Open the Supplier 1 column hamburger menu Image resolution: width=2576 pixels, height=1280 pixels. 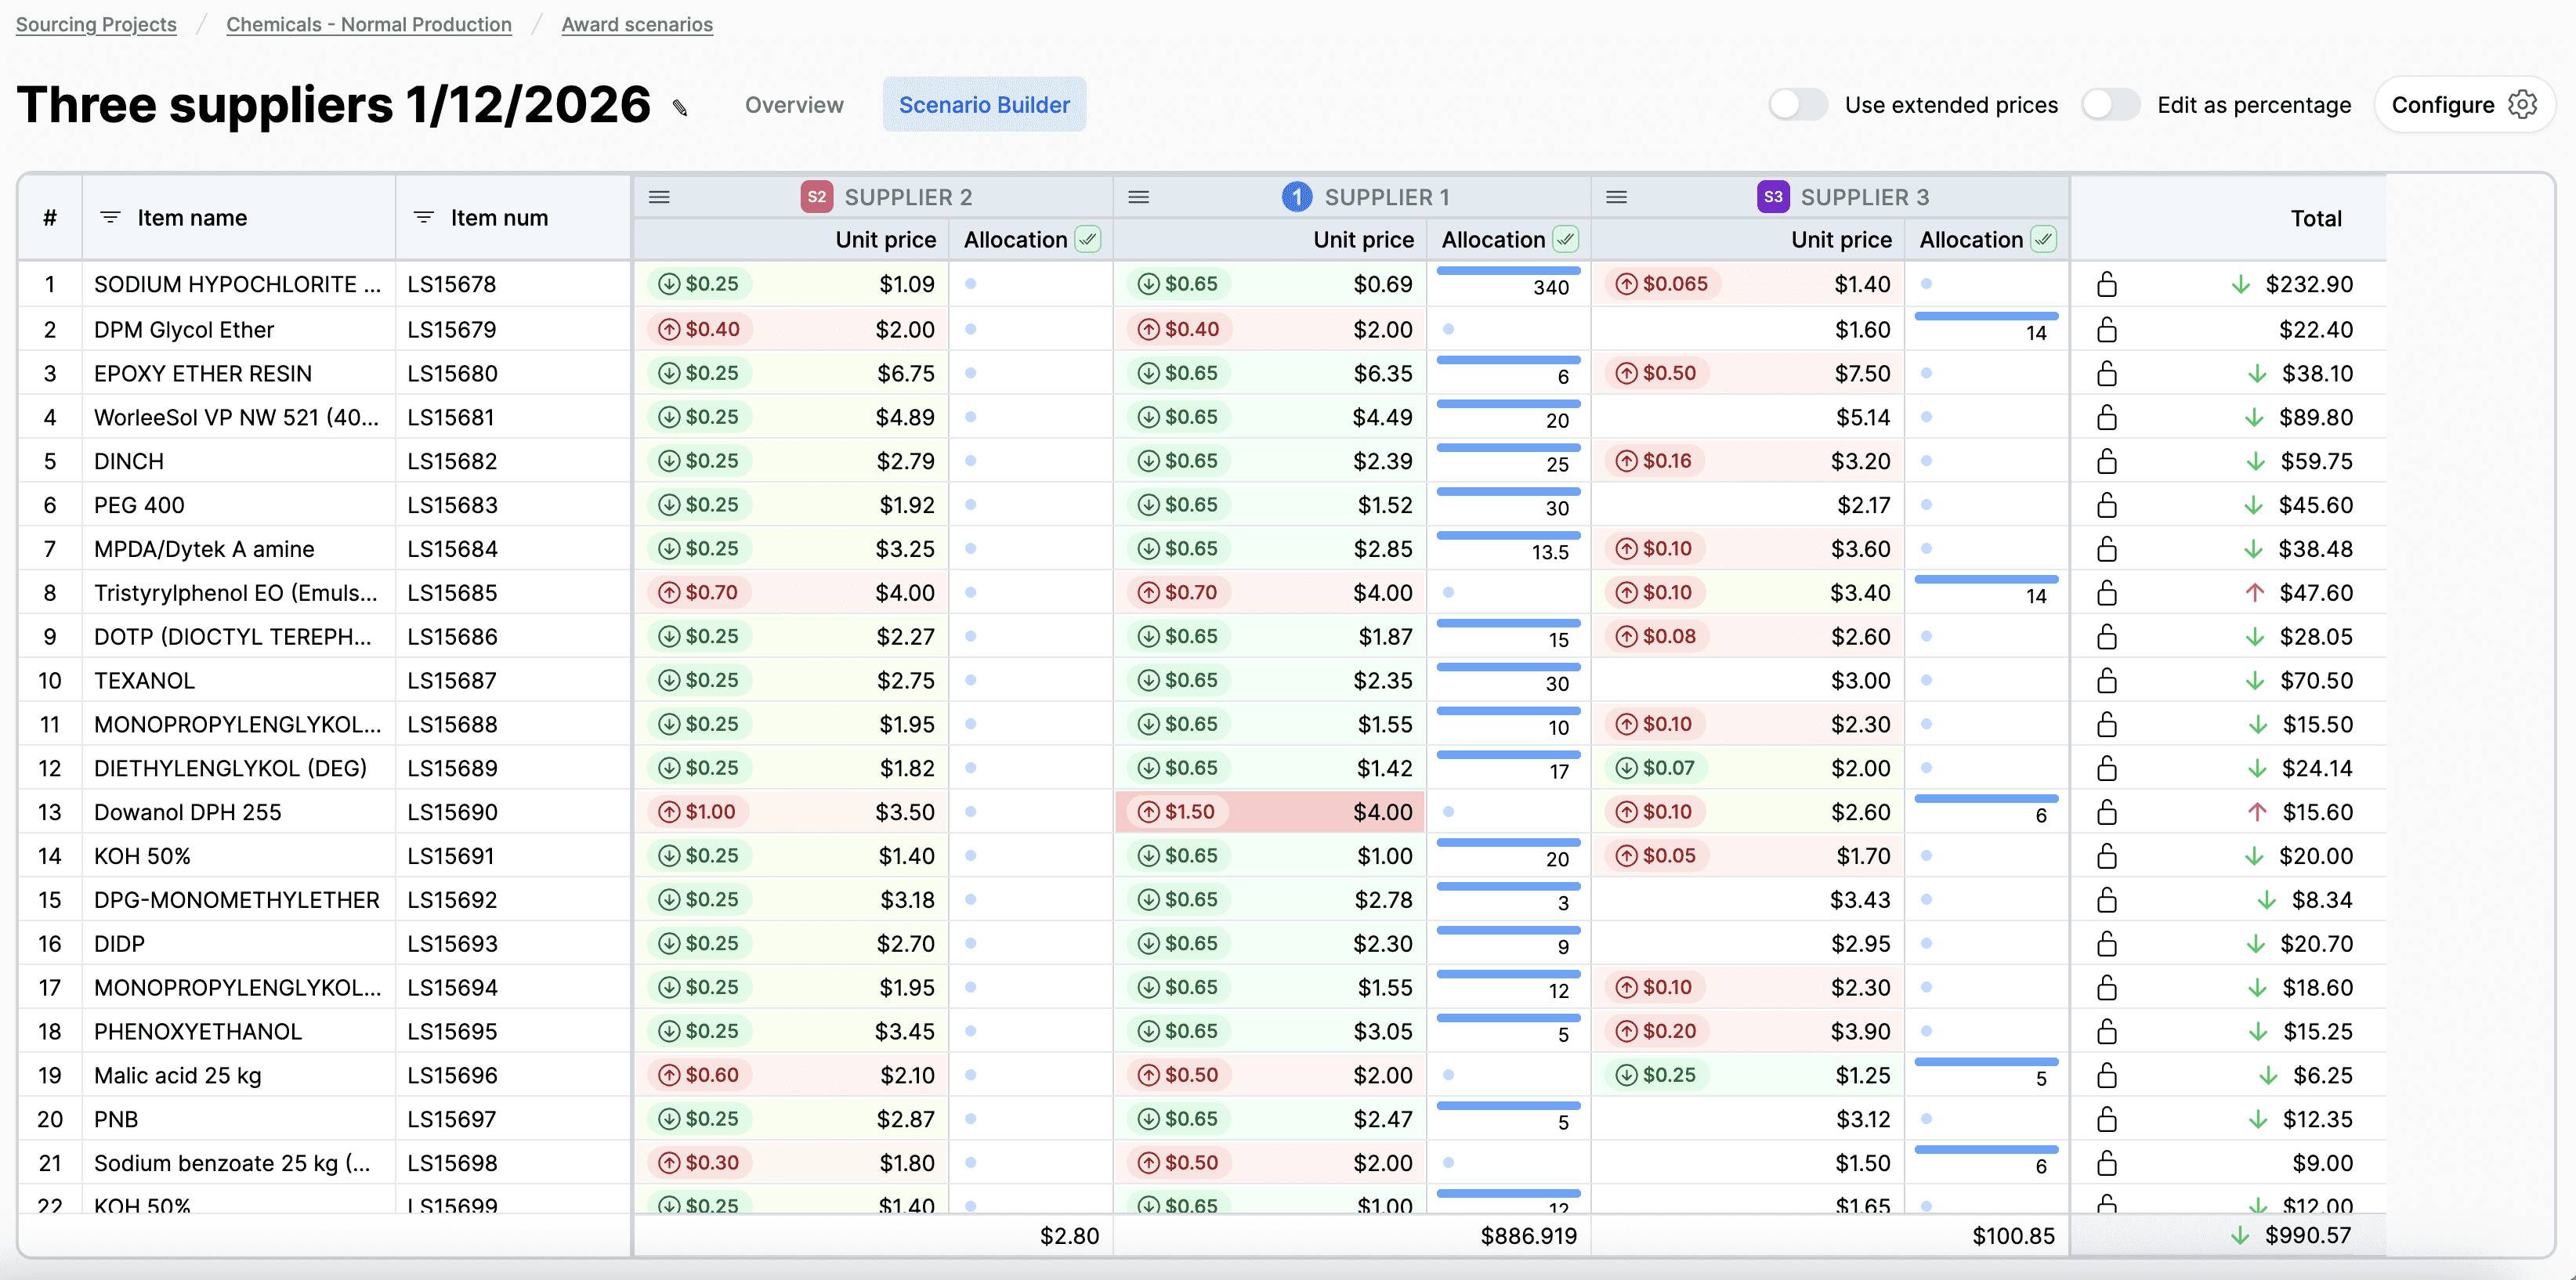(x=1138, y=197)
